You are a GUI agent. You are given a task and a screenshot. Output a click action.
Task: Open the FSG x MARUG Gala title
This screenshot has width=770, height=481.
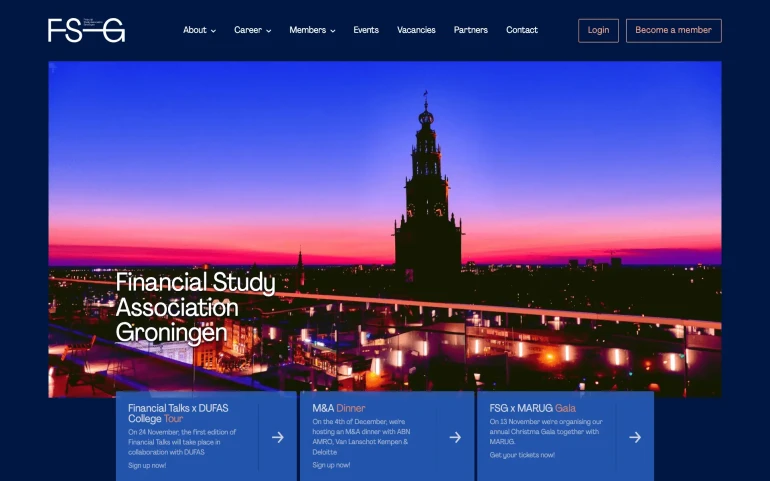click(x=532, y=408)
